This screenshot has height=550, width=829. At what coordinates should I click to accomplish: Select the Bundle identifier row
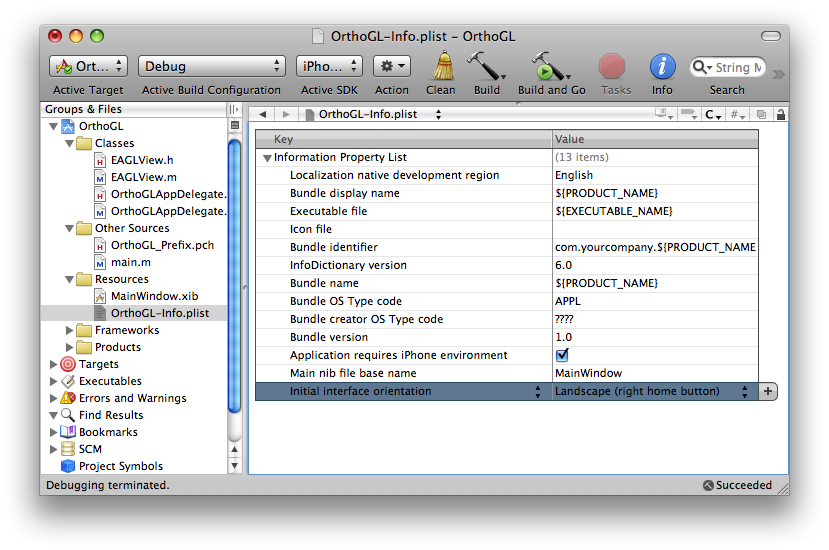point(506,247)
